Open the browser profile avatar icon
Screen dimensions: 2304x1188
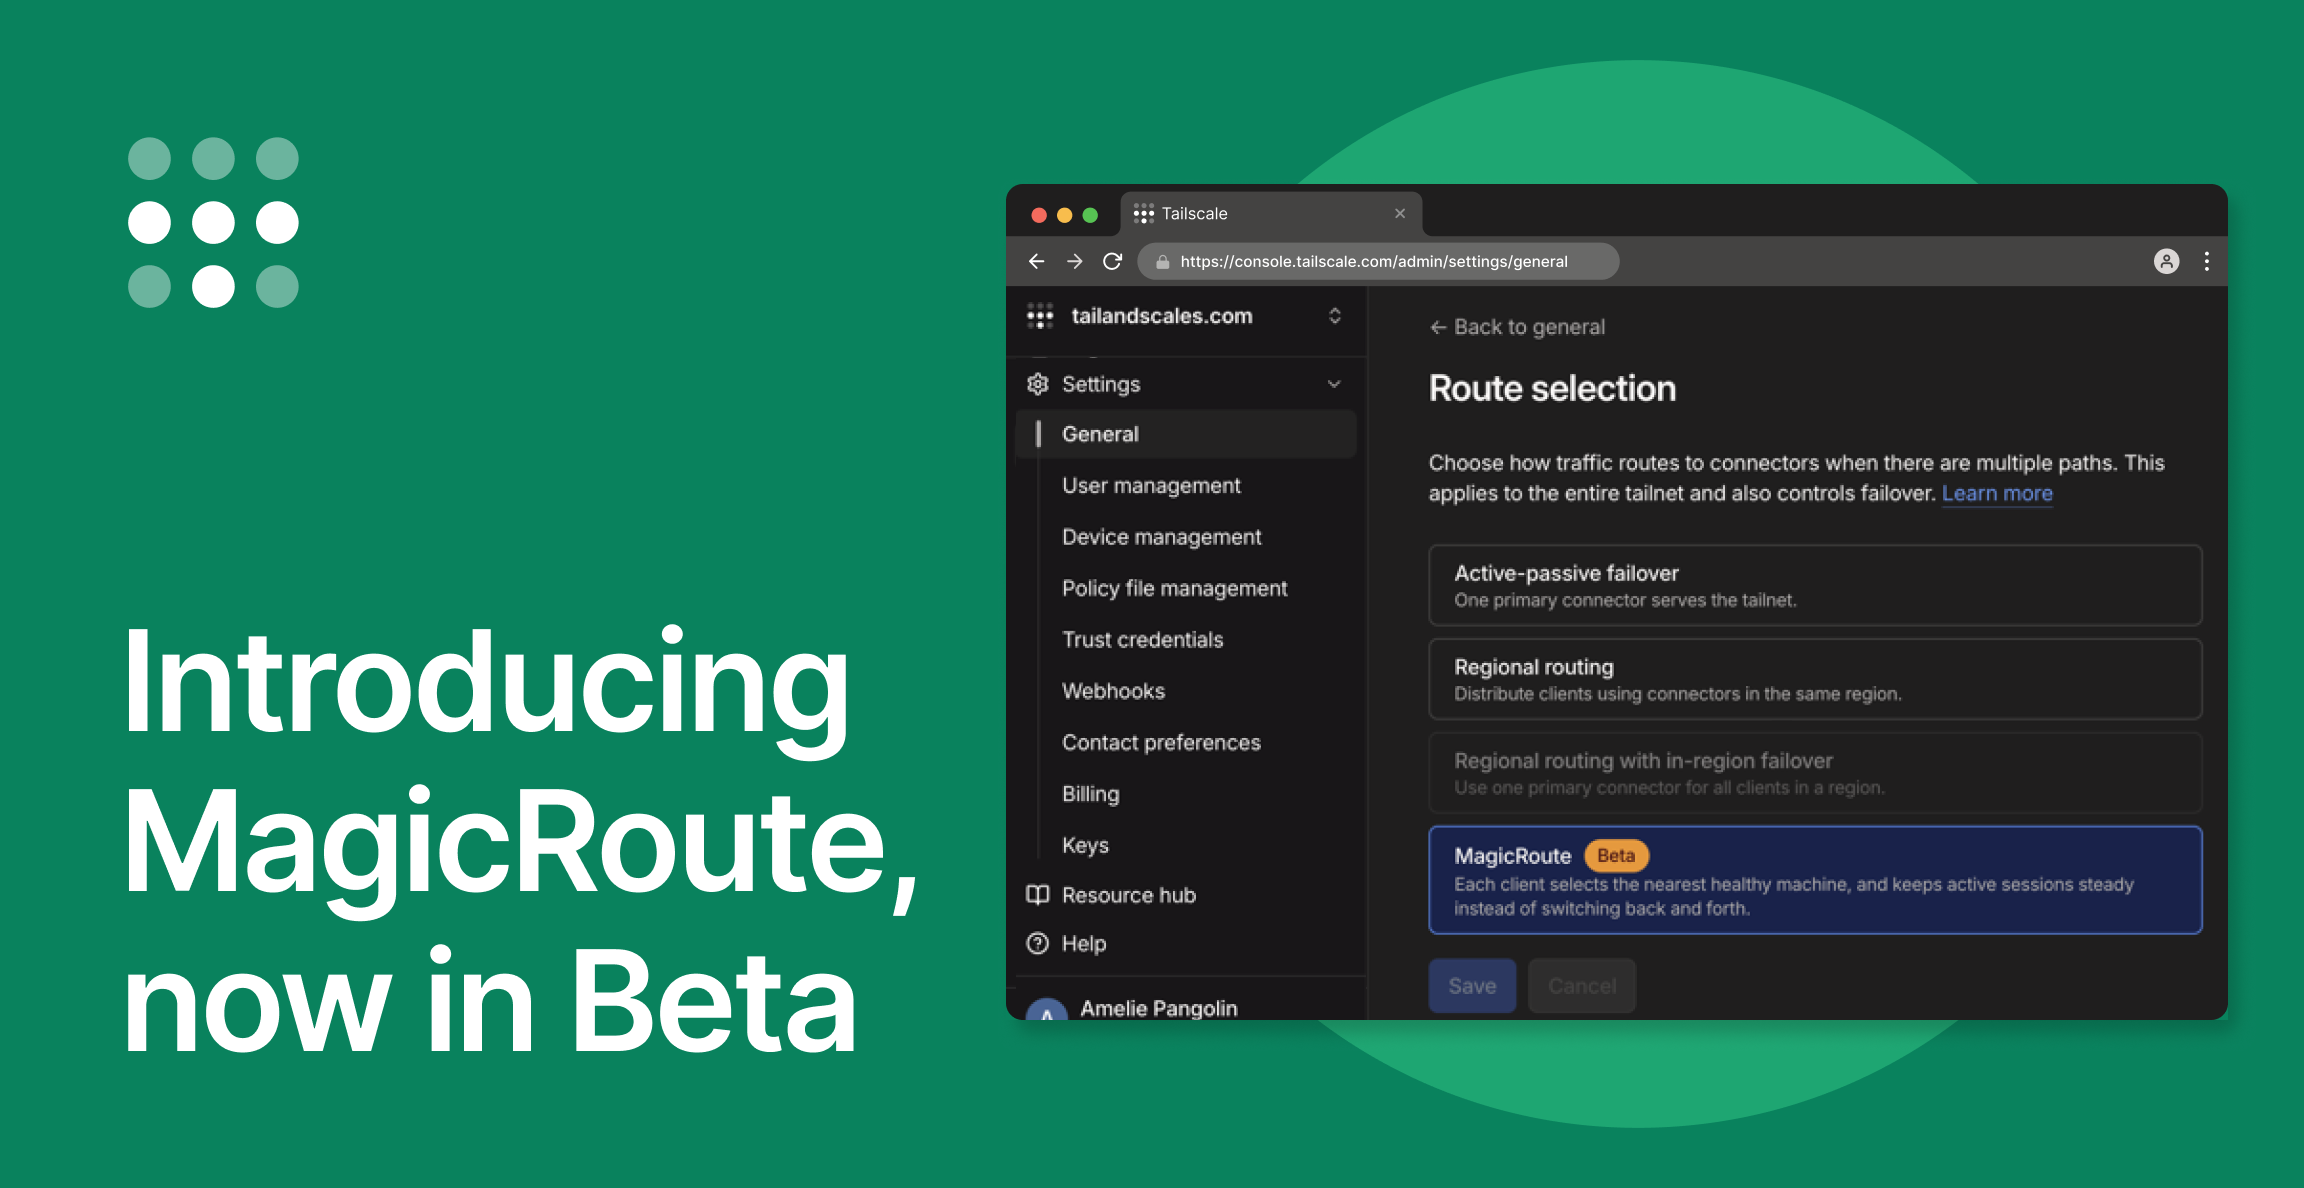tap(2166, 261)
